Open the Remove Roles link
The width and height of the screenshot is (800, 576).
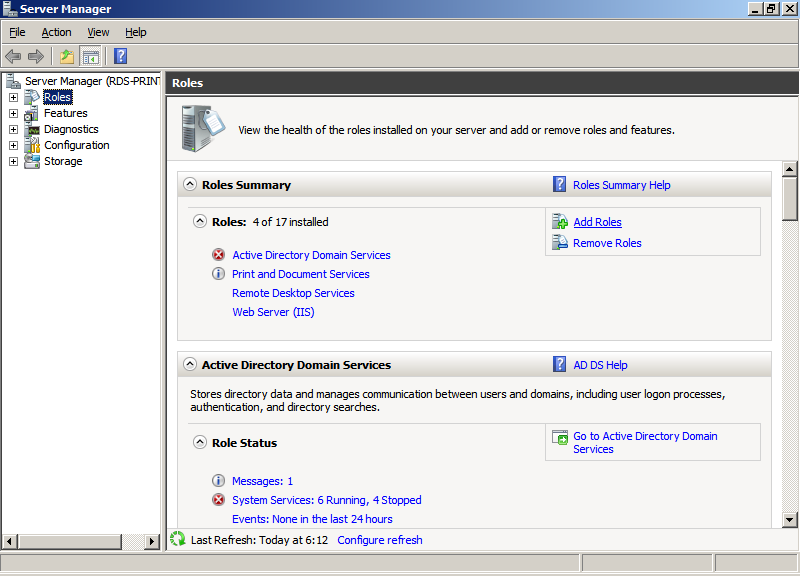tap(607, 243)
